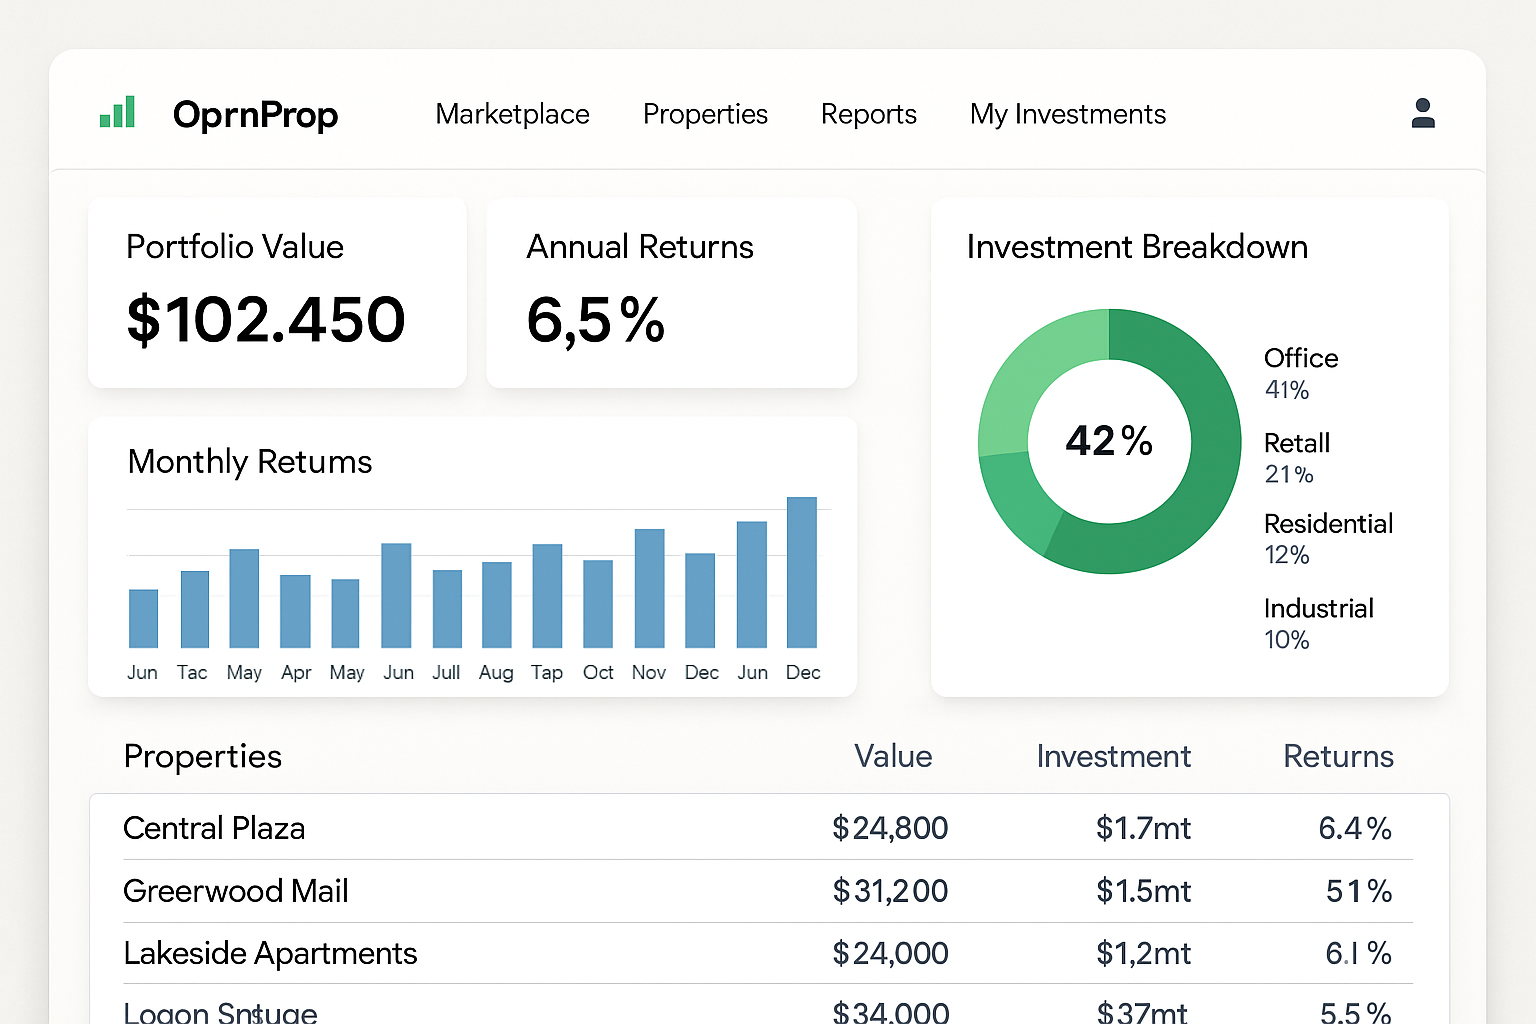
Task: Click the Portfolio Value card
Action: click(x=277, y=293)
